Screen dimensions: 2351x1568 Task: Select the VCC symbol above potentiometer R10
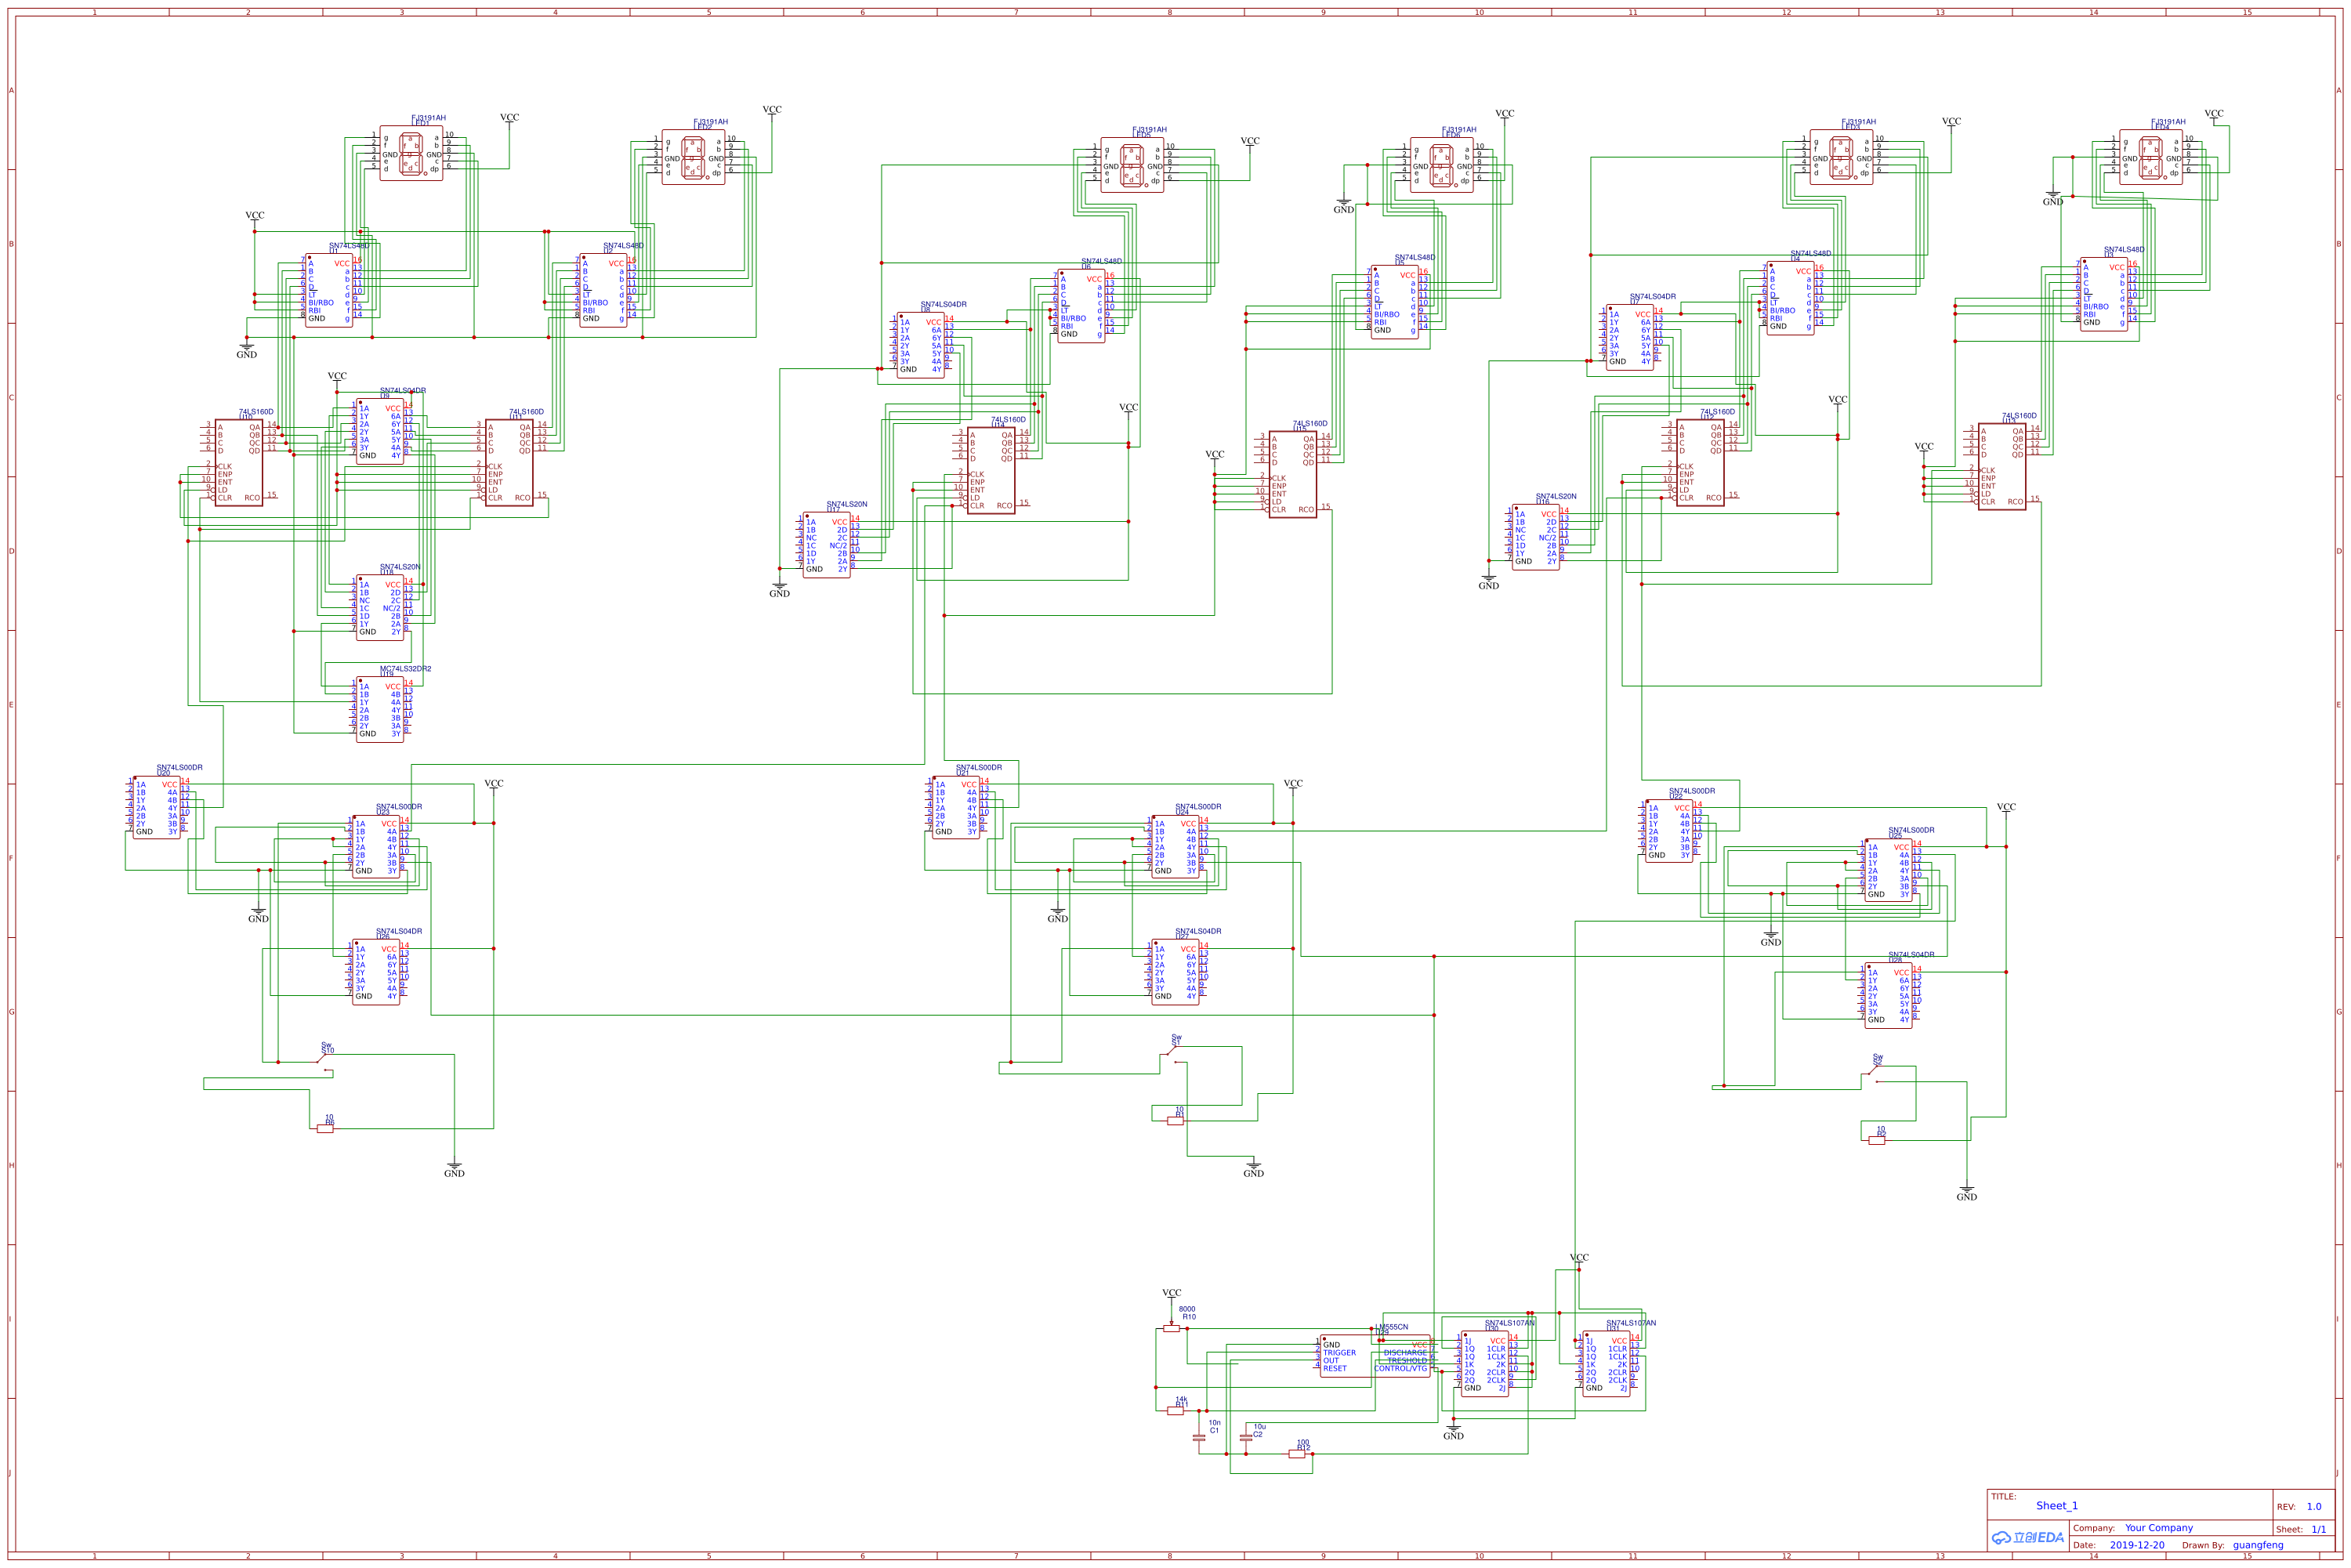1171,1296
